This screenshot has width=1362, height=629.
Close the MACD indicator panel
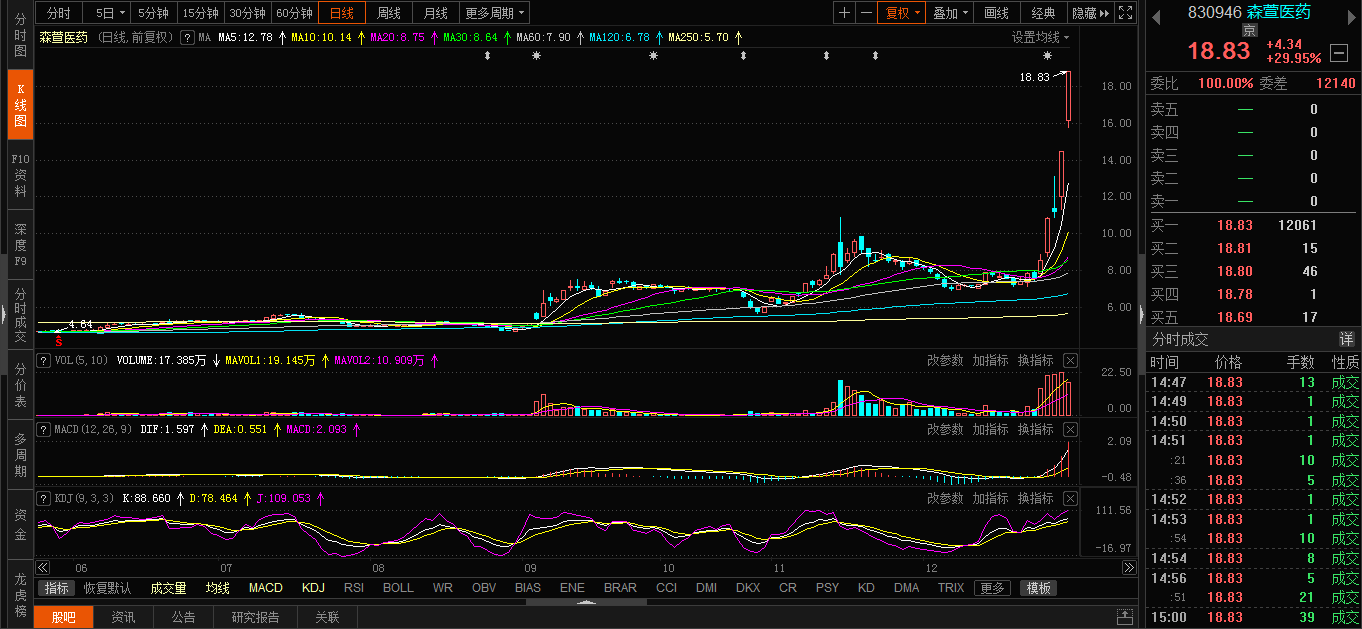pos(1070,429)
